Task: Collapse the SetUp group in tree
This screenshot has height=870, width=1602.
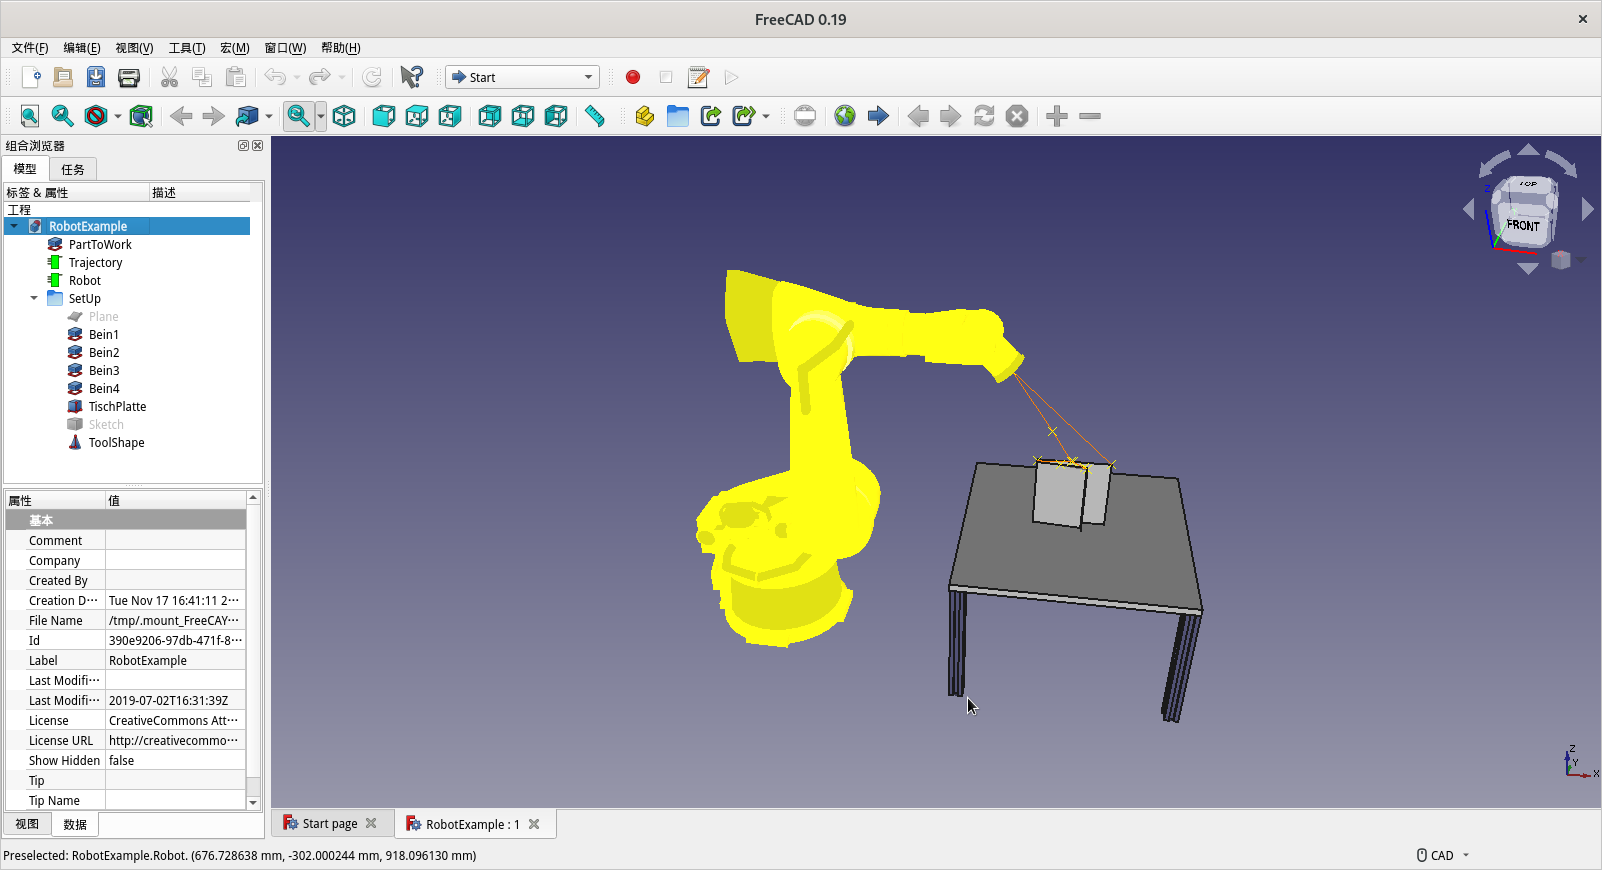Action: (x=34, y=298)
